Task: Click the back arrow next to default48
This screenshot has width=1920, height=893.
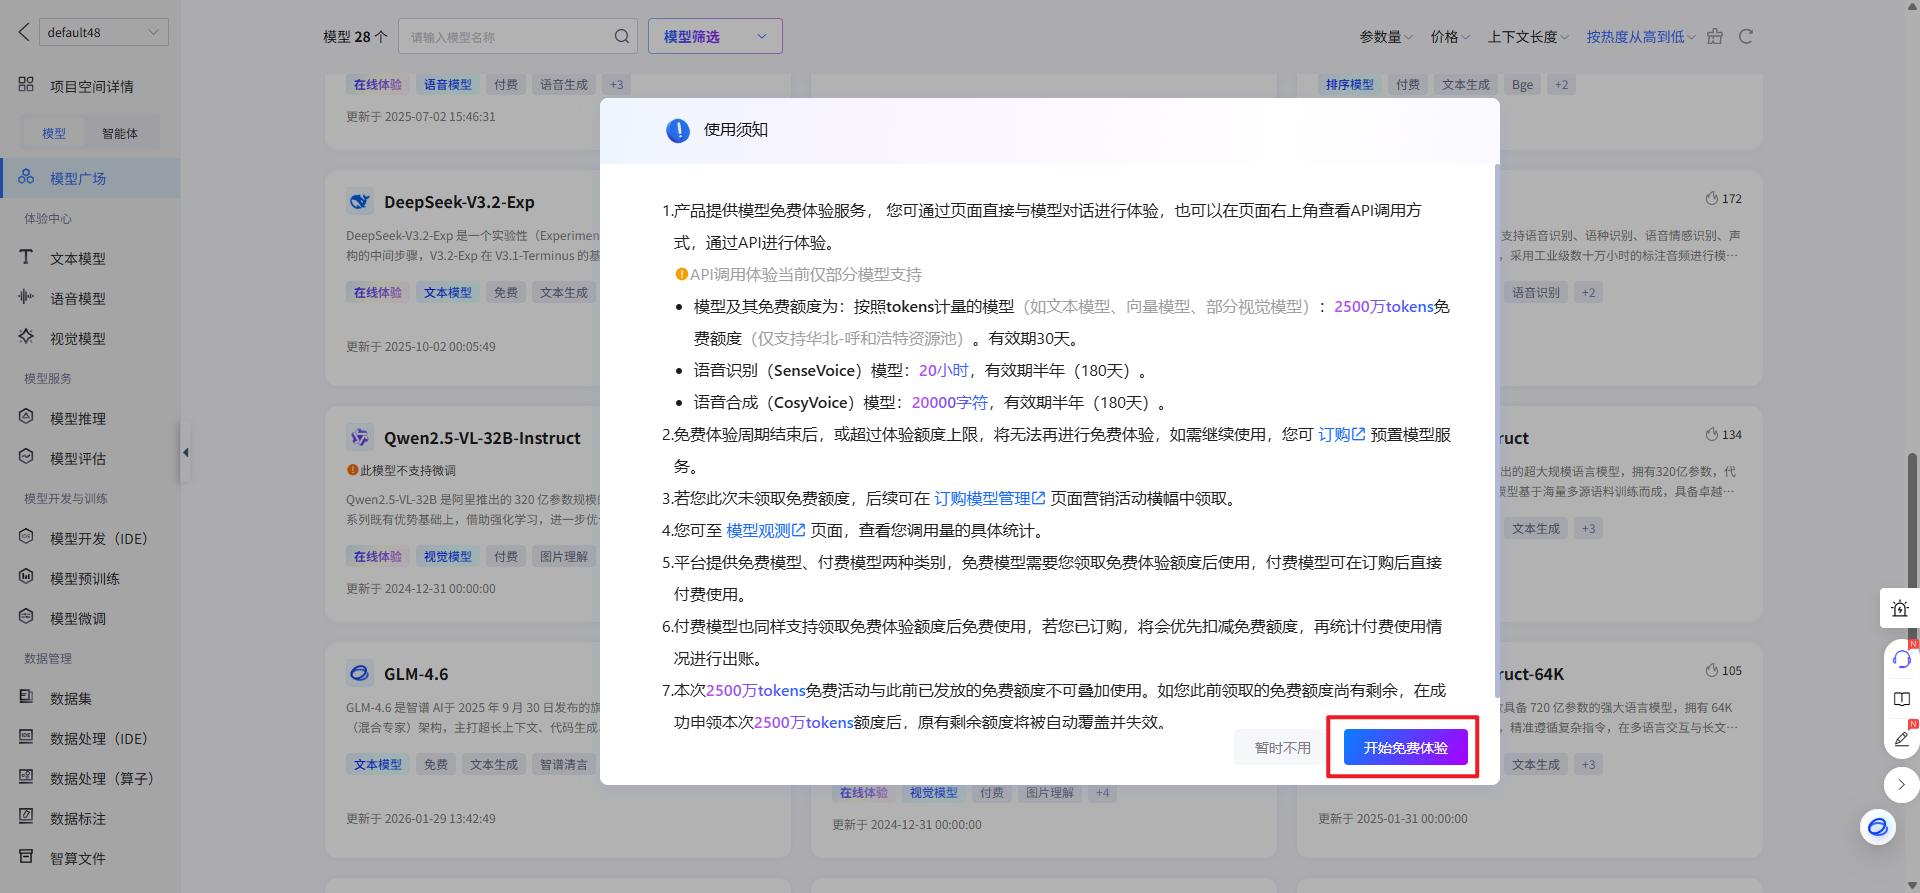Action: tap(24, 32)
